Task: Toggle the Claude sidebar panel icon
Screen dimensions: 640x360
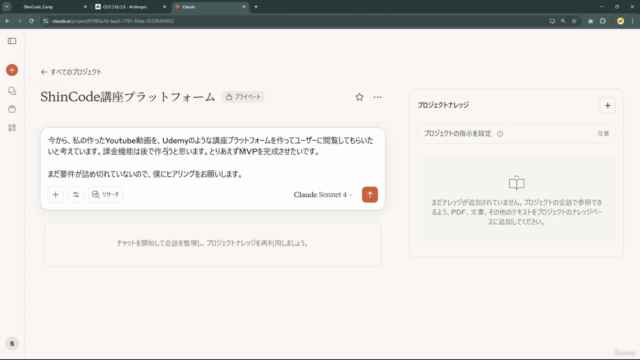Action: [x=12, y=41]
